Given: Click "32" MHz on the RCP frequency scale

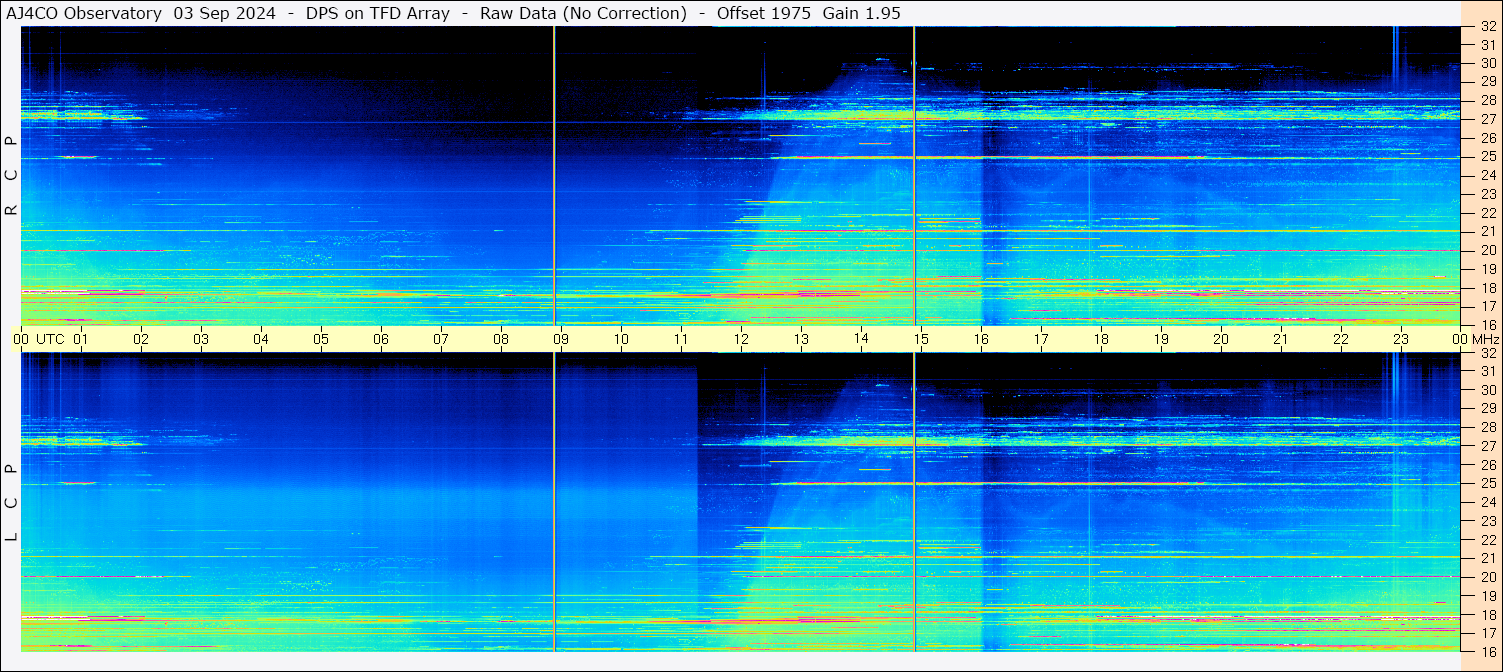Looking at the screenshot, I should (1488, 27).
